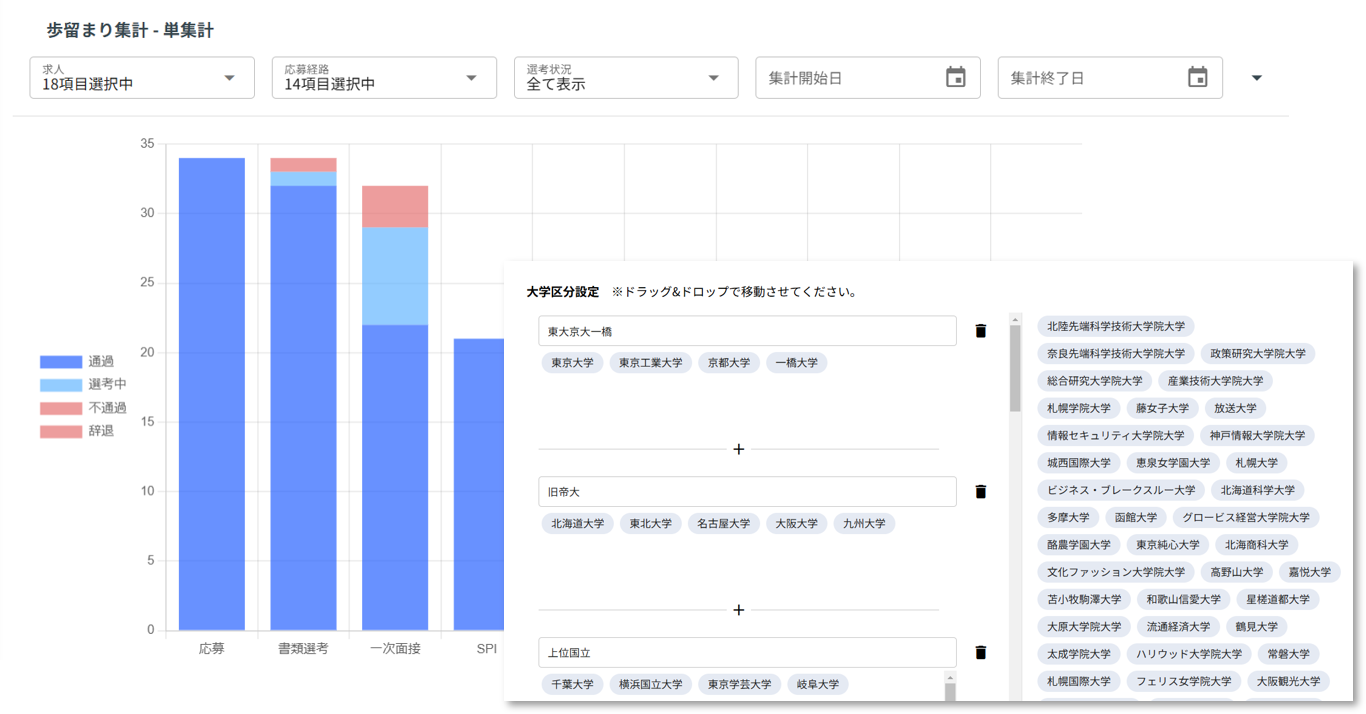Open the 集計開始日 calendar picker icon

[955, 78]
